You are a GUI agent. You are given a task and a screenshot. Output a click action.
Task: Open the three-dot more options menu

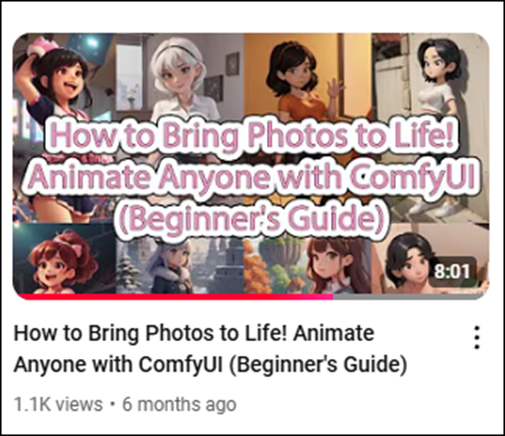click(x=477, y=338)
